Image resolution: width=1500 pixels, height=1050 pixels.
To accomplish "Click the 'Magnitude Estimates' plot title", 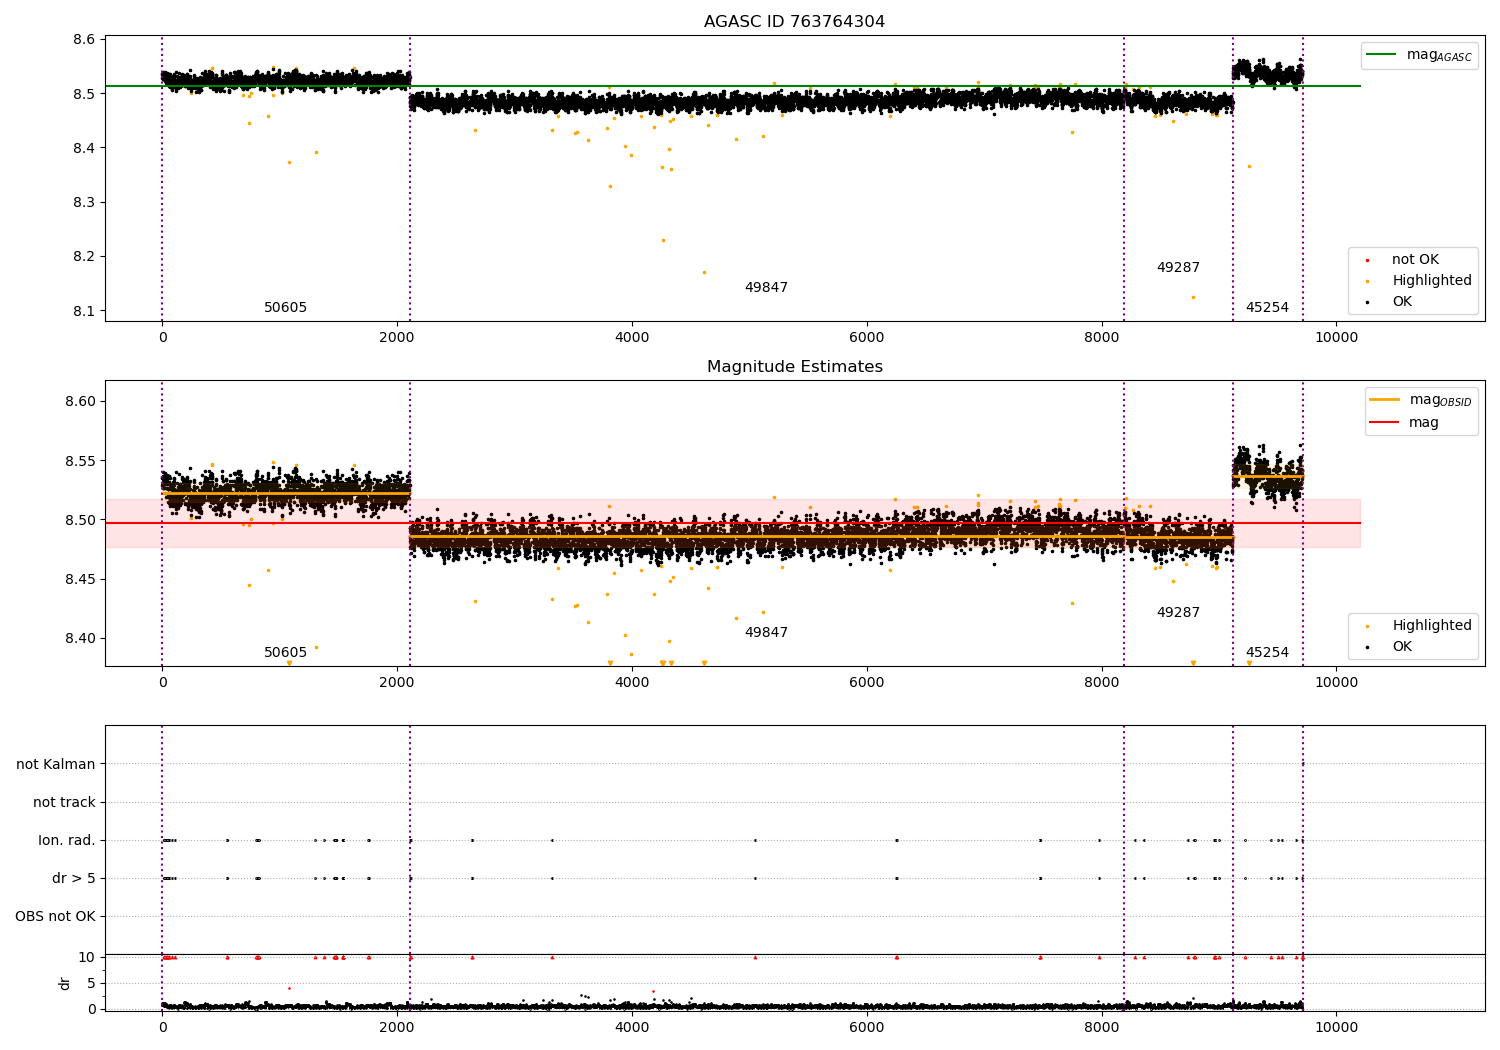I will [794, 367].
